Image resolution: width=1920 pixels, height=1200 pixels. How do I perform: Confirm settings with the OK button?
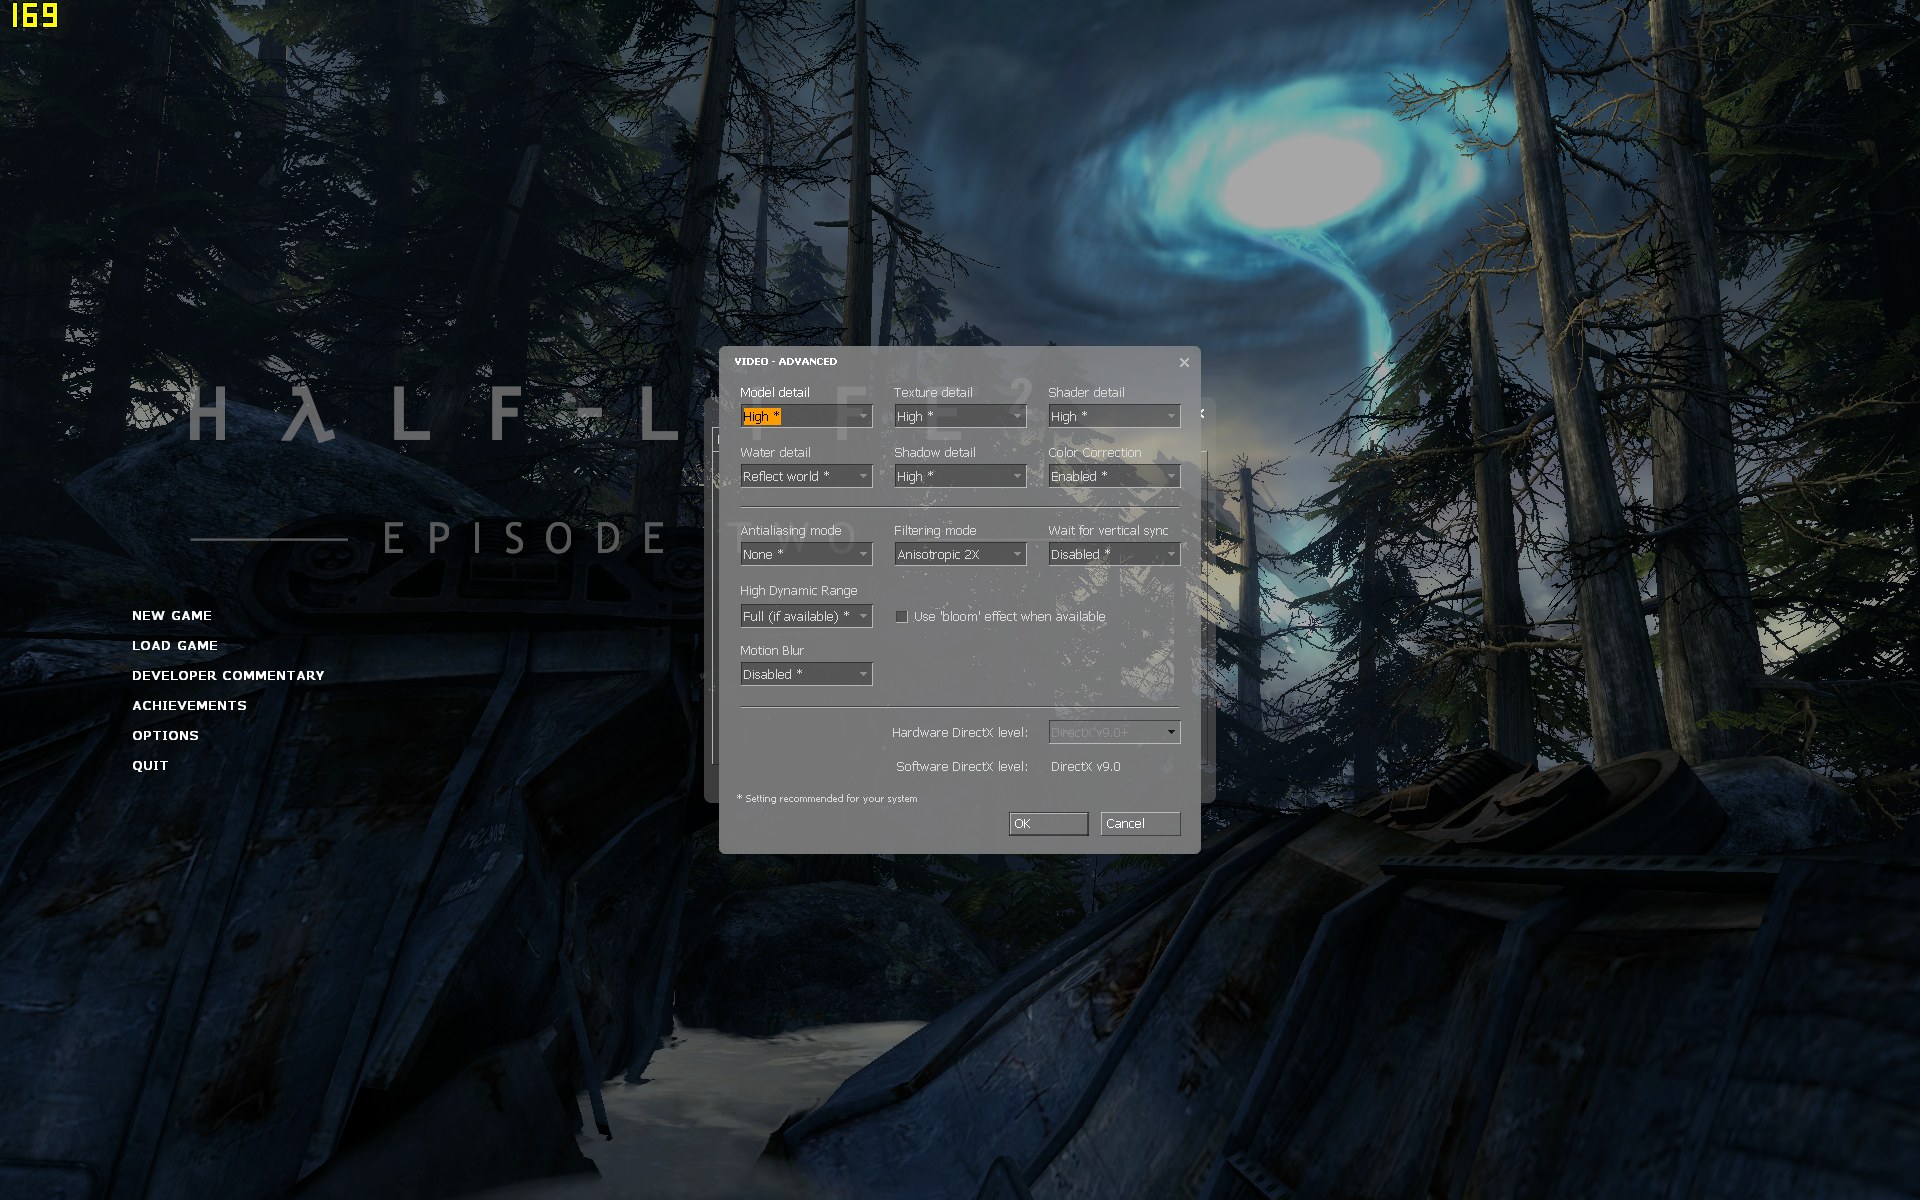[x=1048, y=823]
